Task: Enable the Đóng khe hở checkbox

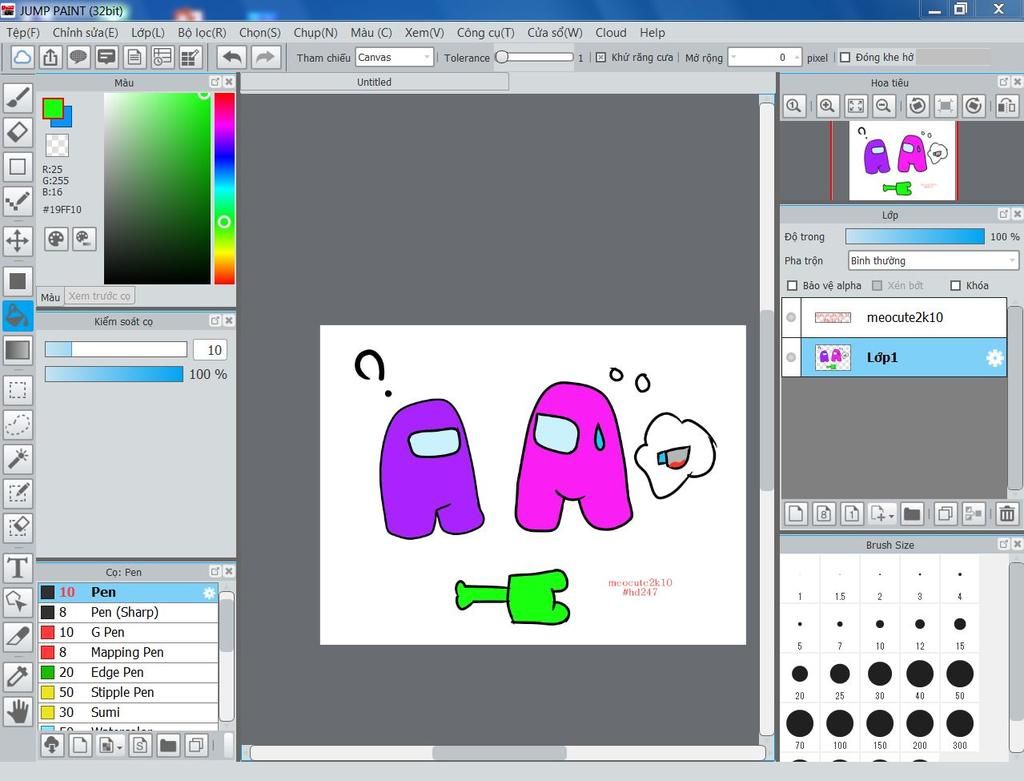Action: [845, 57]
